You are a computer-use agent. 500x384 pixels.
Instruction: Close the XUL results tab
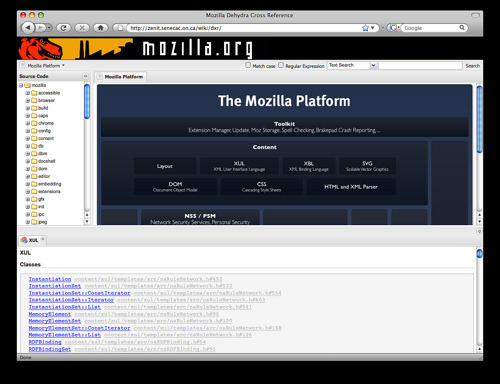[x=43, y=239]
